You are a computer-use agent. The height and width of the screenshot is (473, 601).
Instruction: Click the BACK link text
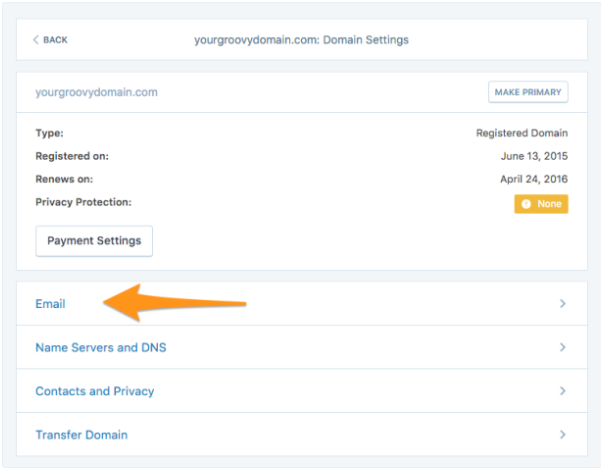[55, 40]
